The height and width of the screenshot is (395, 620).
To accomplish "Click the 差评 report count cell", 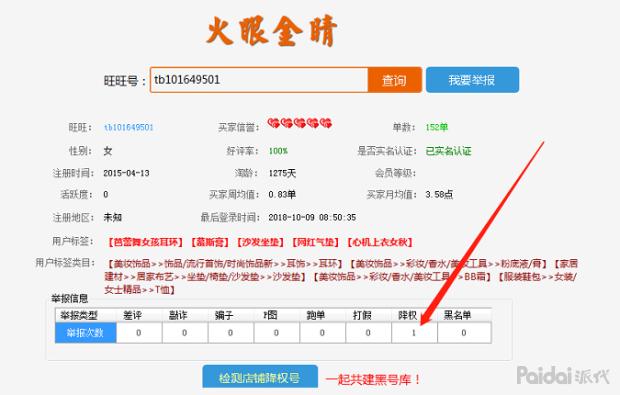I will pos(139,333).
